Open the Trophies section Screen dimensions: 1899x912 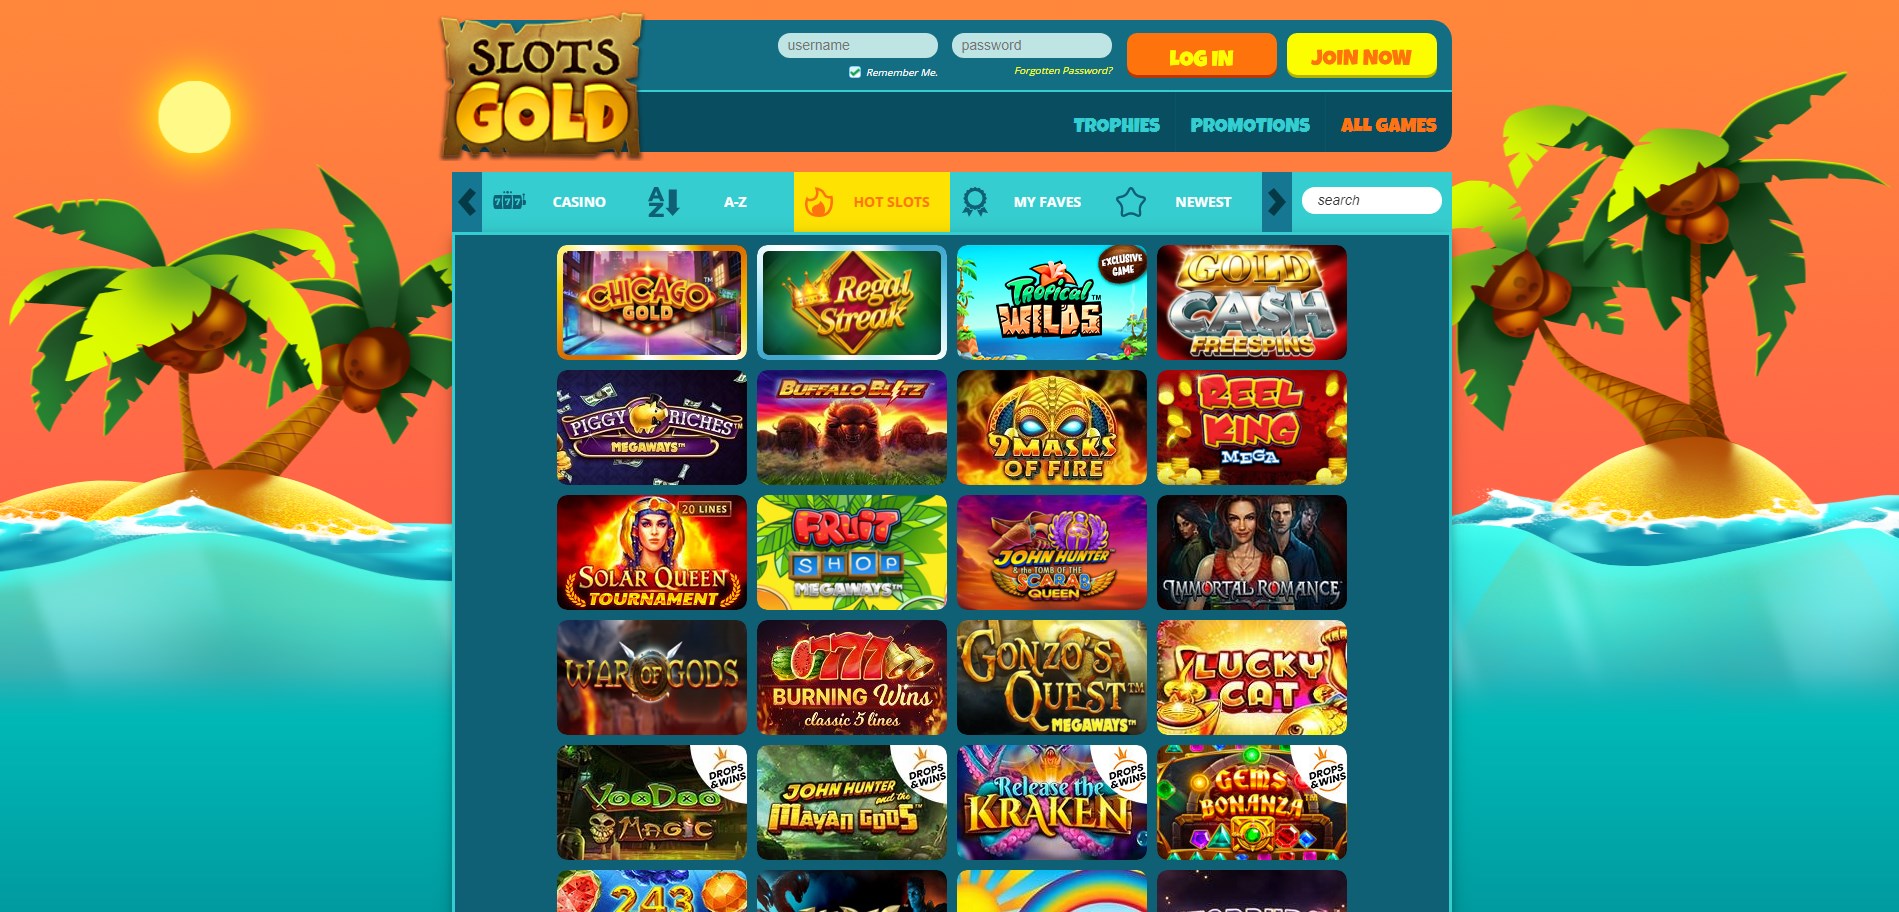click(1116, 125)
